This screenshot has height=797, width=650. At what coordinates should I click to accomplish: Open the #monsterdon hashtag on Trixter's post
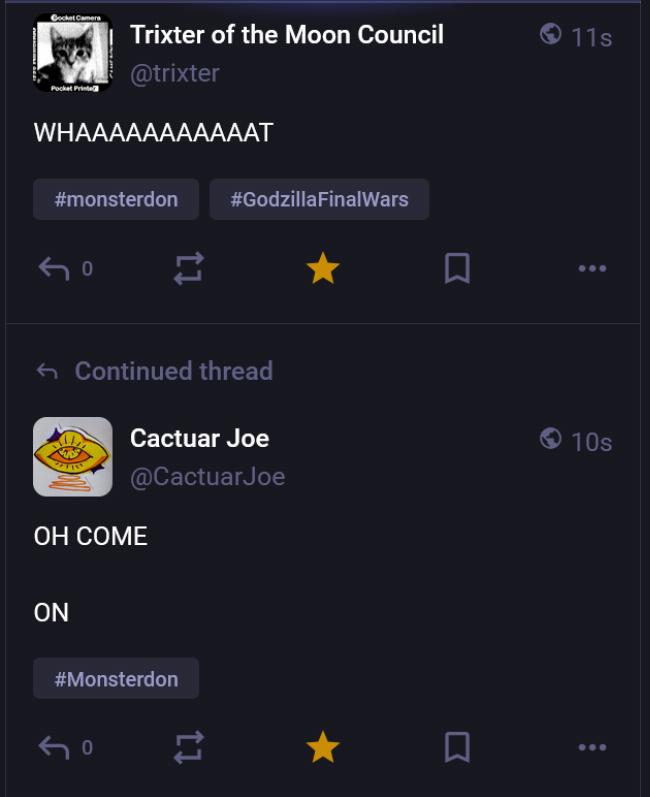(x=116, y=199)
